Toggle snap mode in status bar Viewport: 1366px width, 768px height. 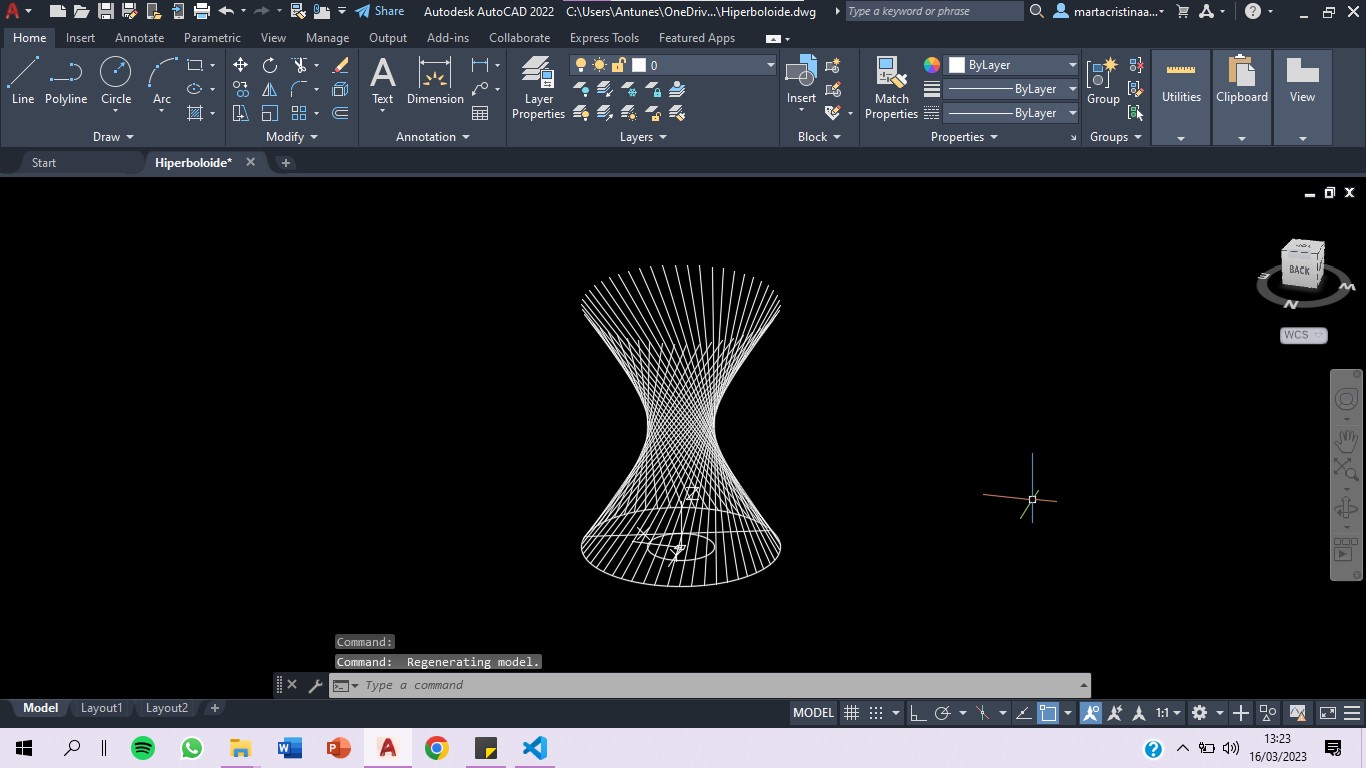pos(876,713)
